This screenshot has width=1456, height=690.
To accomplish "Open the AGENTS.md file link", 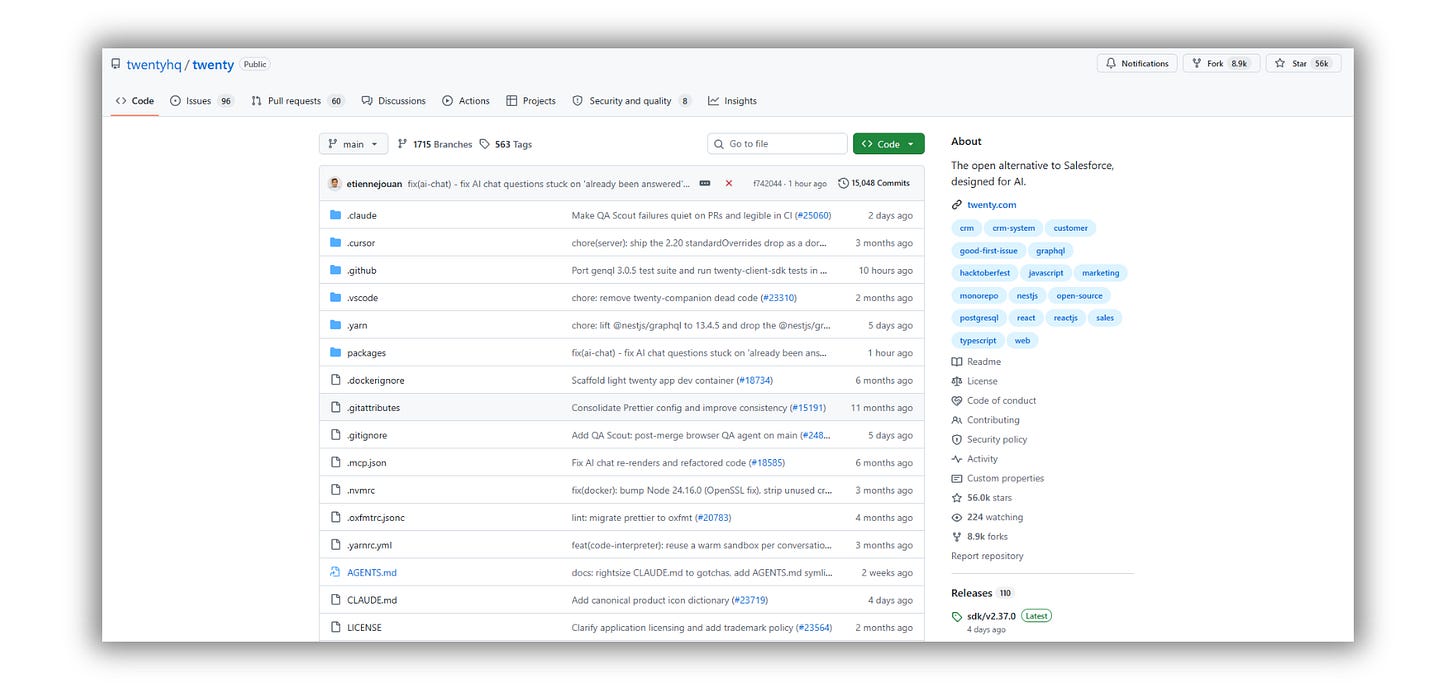I will click(371, 573).
